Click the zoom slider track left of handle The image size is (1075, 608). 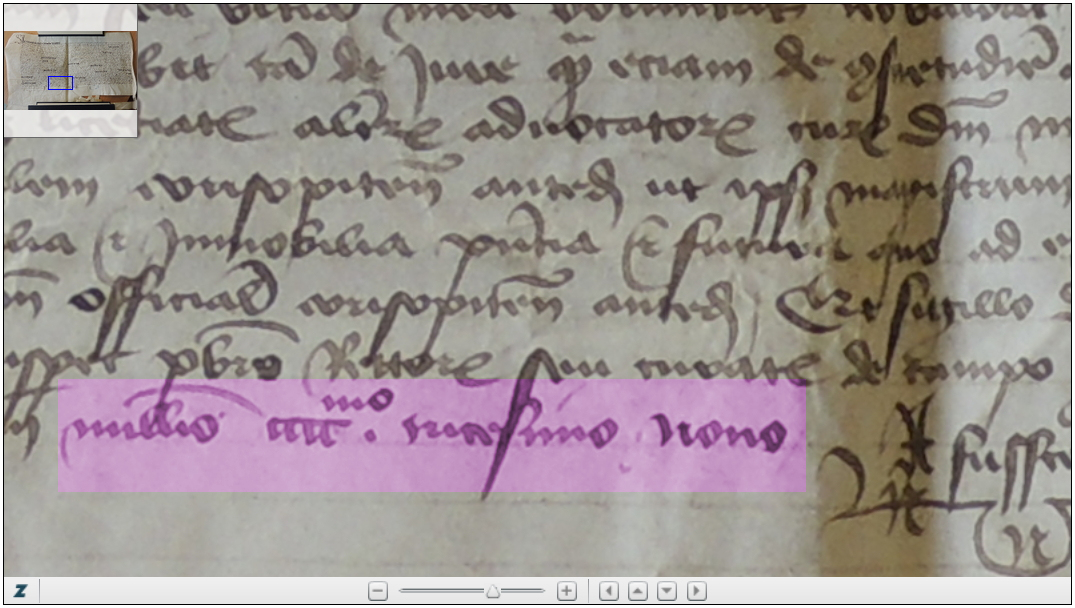[440, 591]
